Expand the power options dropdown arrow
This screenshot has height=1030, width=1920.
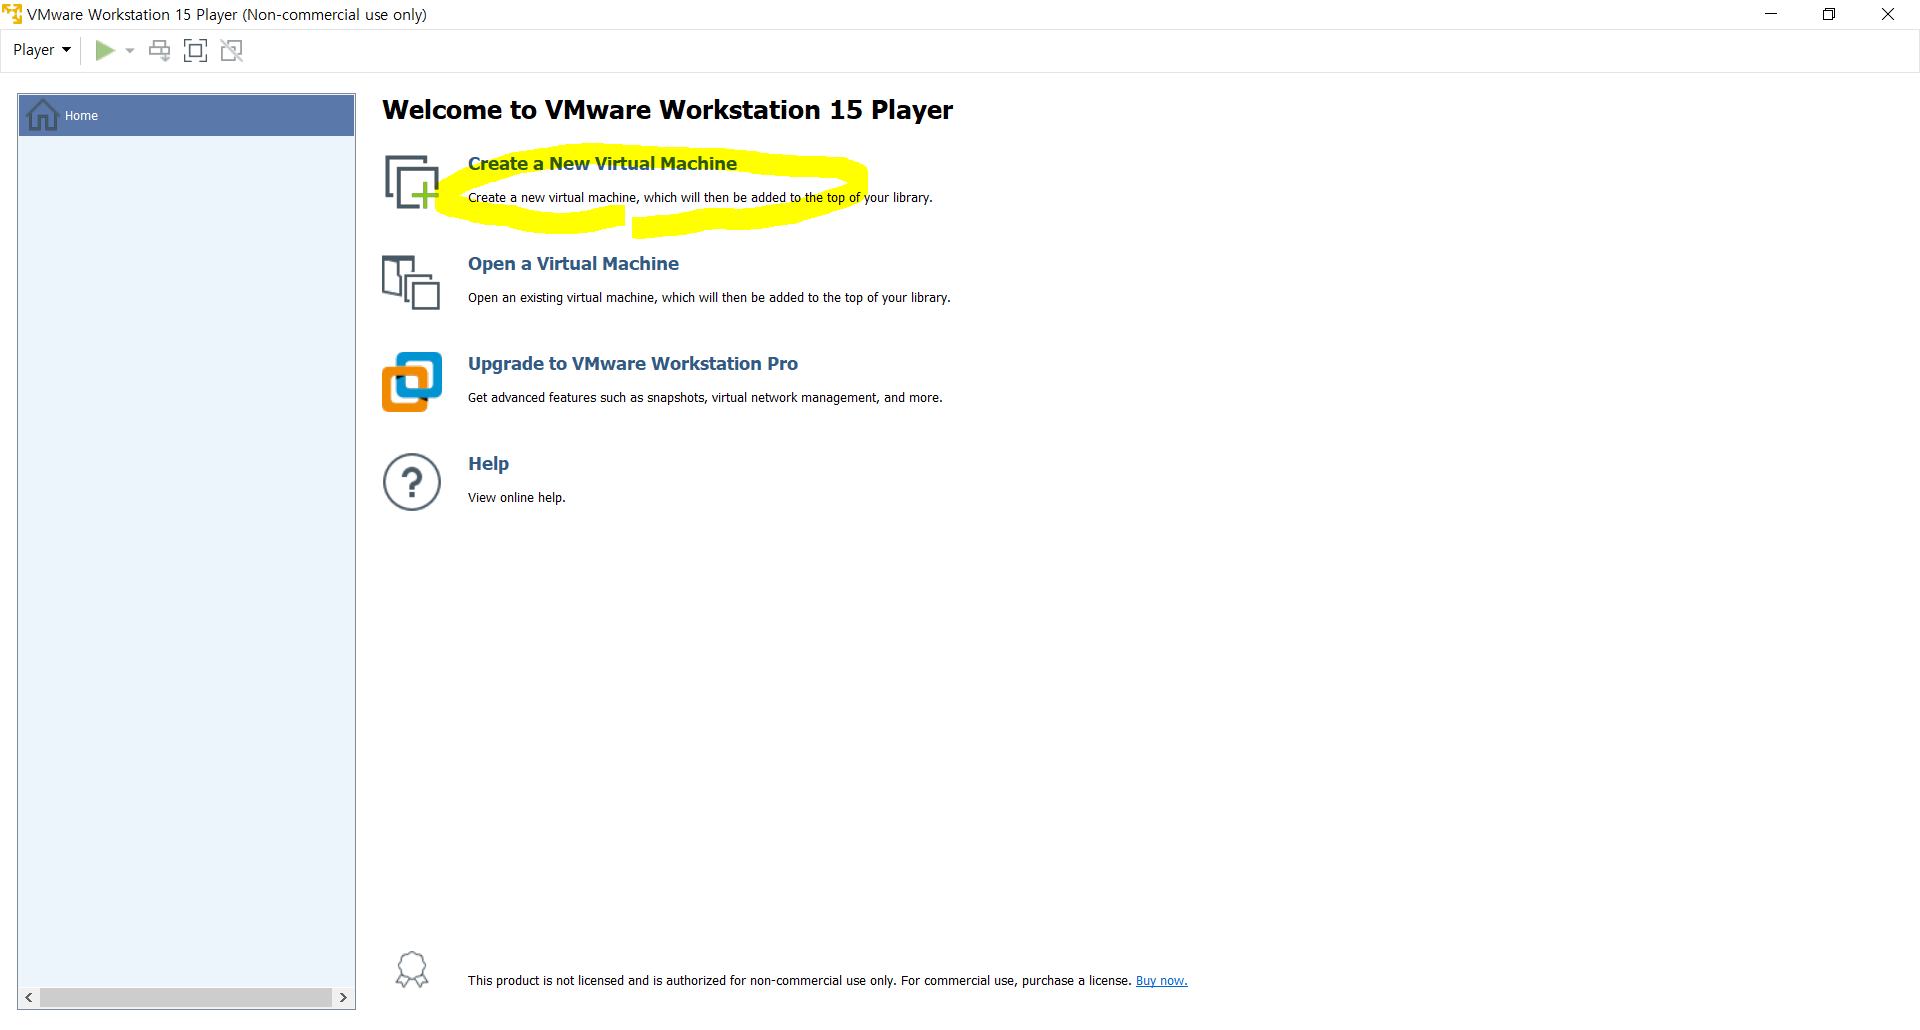(x=130, y=51)
